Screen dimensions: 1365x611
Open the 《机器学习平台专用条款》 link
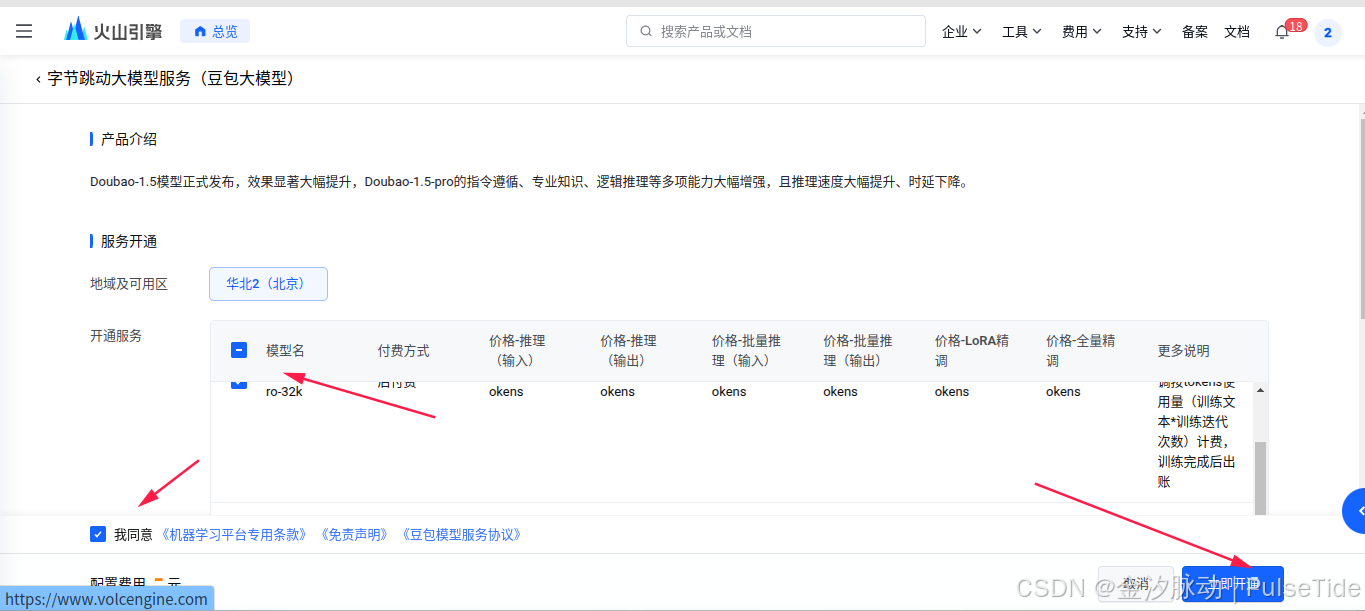tap(233, 535)
